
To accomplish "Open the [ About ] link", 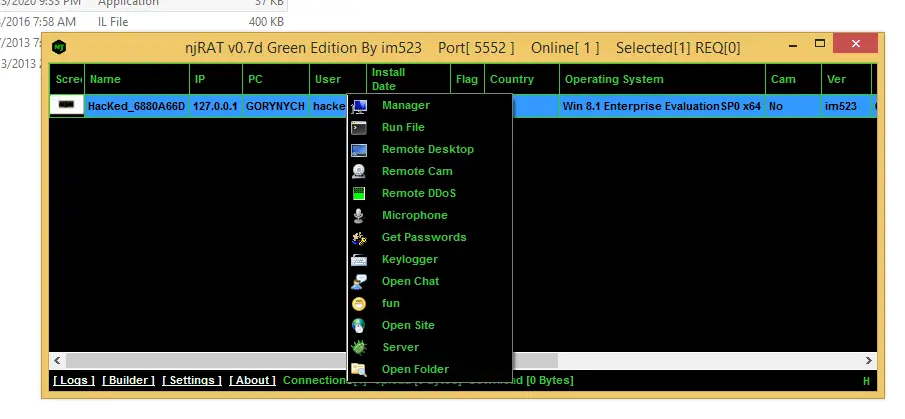I will (x=252, y=380).
